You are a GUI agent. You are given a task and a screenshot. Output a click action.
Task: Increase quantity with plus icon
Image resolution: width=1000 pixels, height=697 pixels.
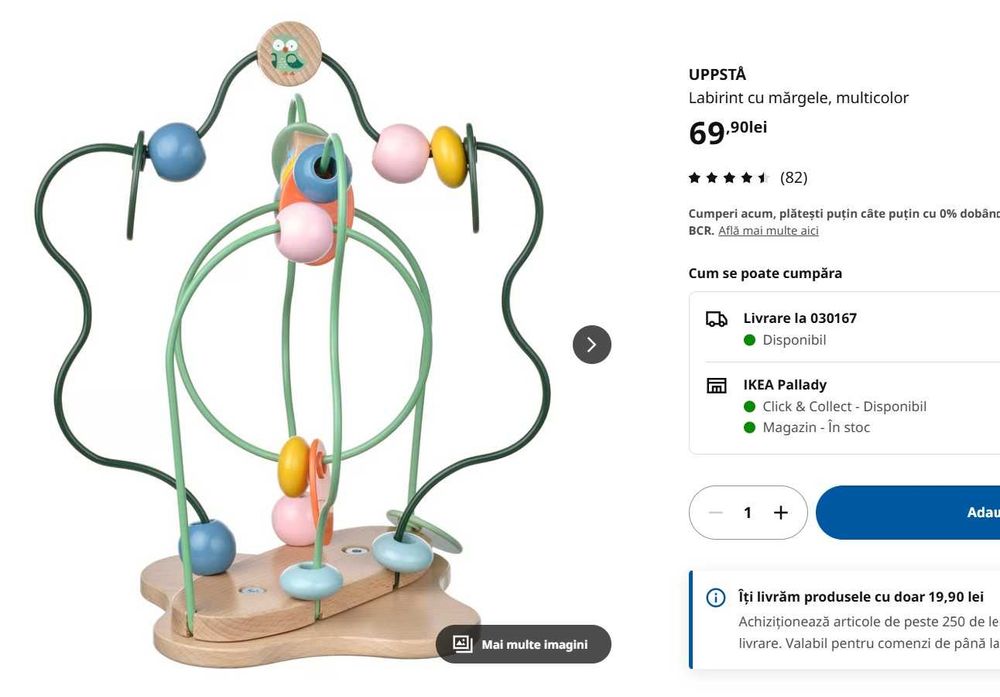[781, 513]
